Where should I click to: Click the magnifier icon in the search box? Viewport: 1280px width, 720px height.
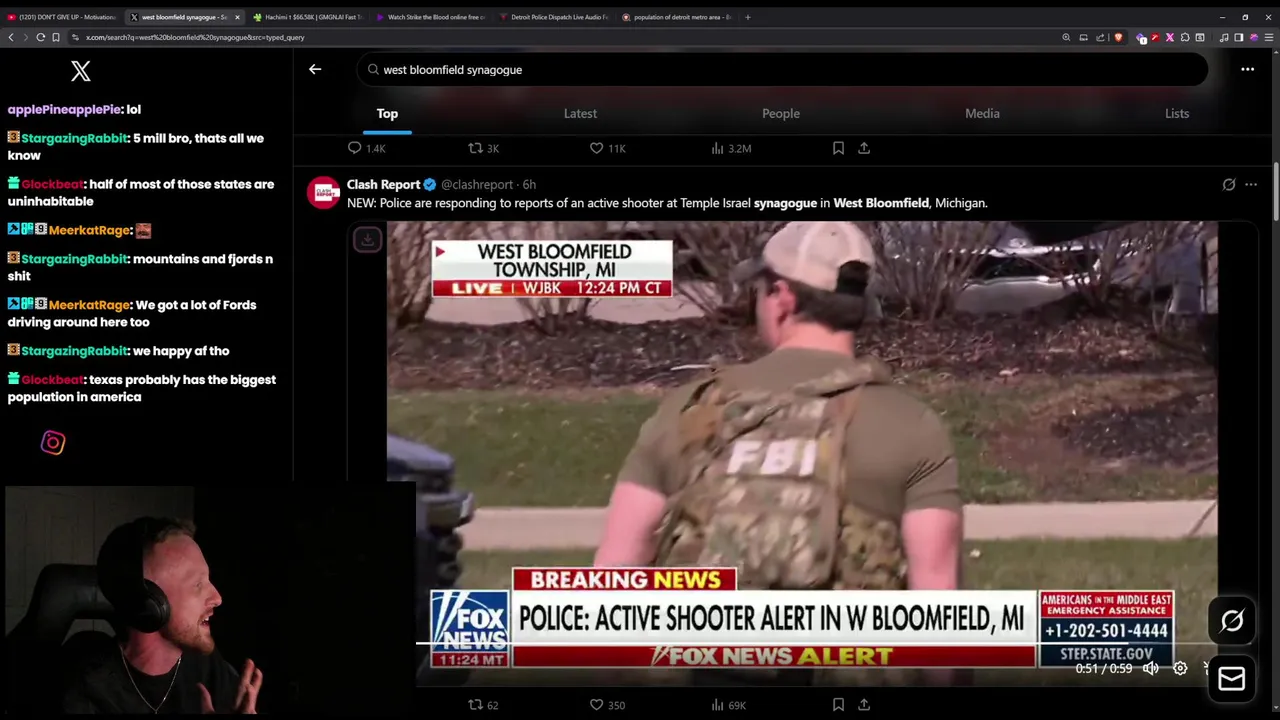point(373,70)
